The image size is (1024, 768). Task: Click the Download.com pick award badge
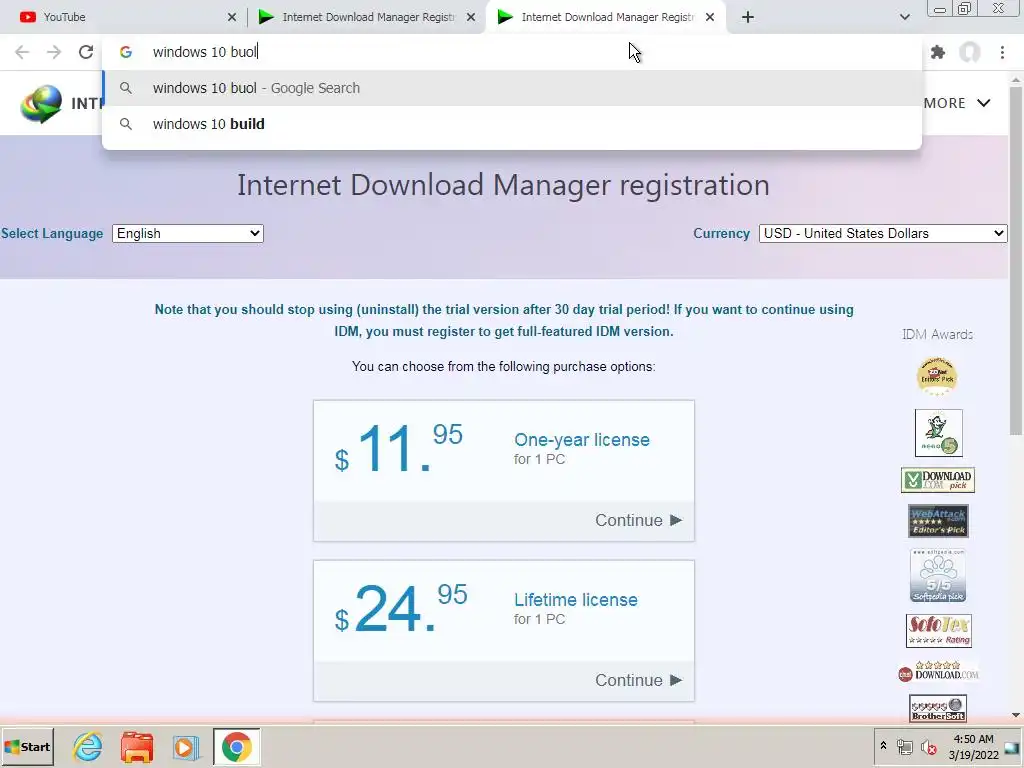click(x=938, y=480)
